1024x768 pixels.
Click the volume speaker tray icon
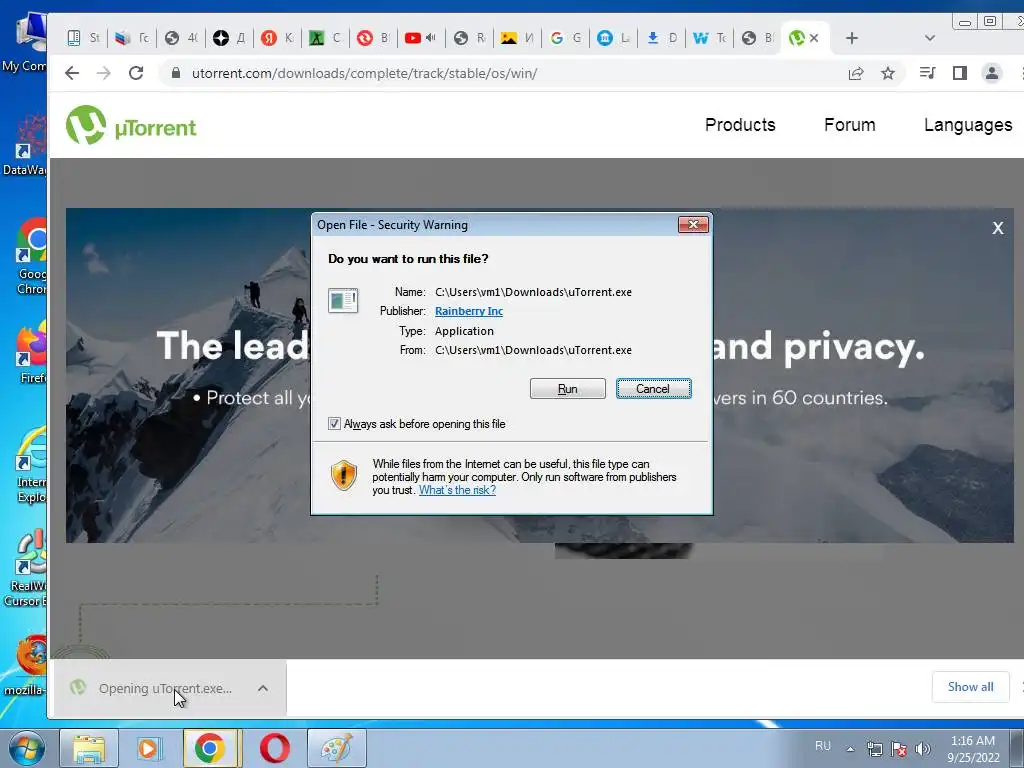(922, 749)
